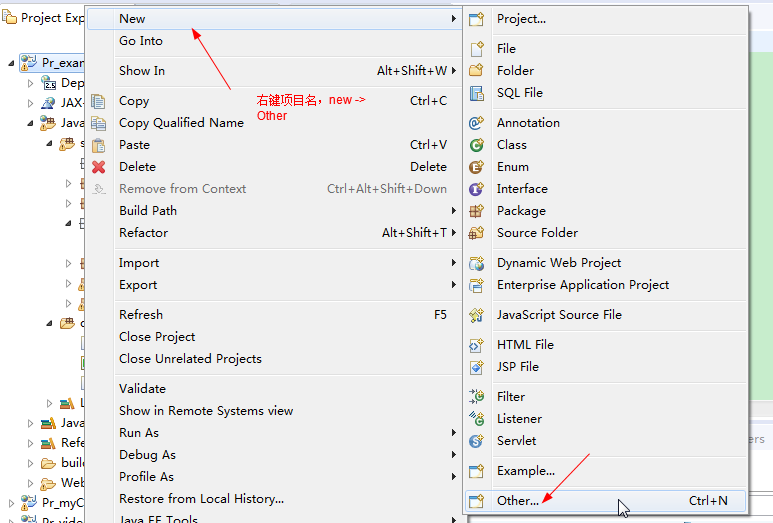Expand the Show In submenu arrow
Screen dimensions: 773x523
(454, 71)
